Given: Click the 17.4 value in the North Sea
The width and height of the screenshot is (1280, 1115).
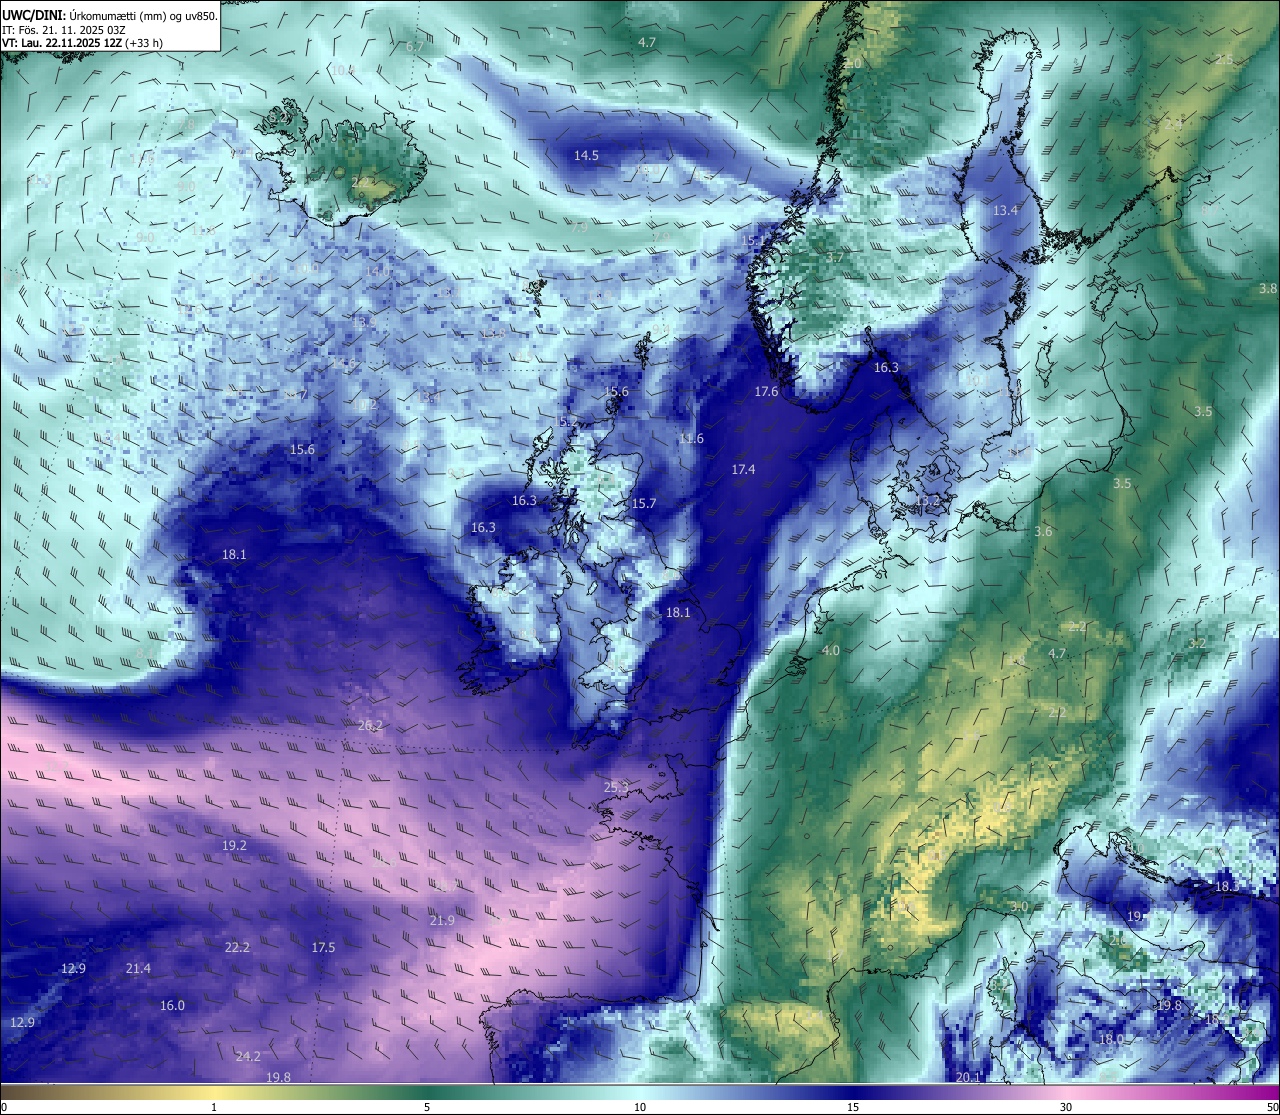Looking at the screenshot, I should pos(743,470).
